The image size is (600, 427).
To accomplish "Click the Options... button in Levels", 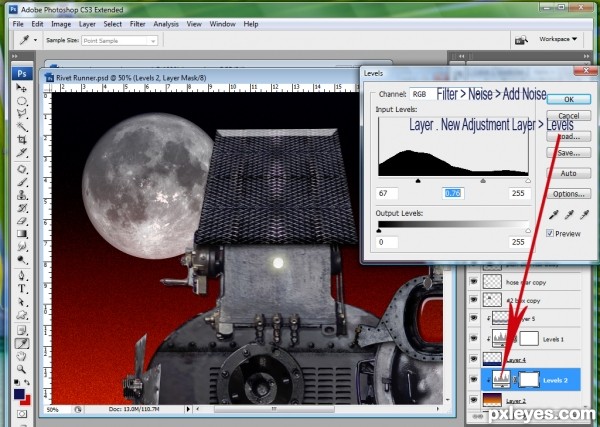I will [x=569, y=194].
